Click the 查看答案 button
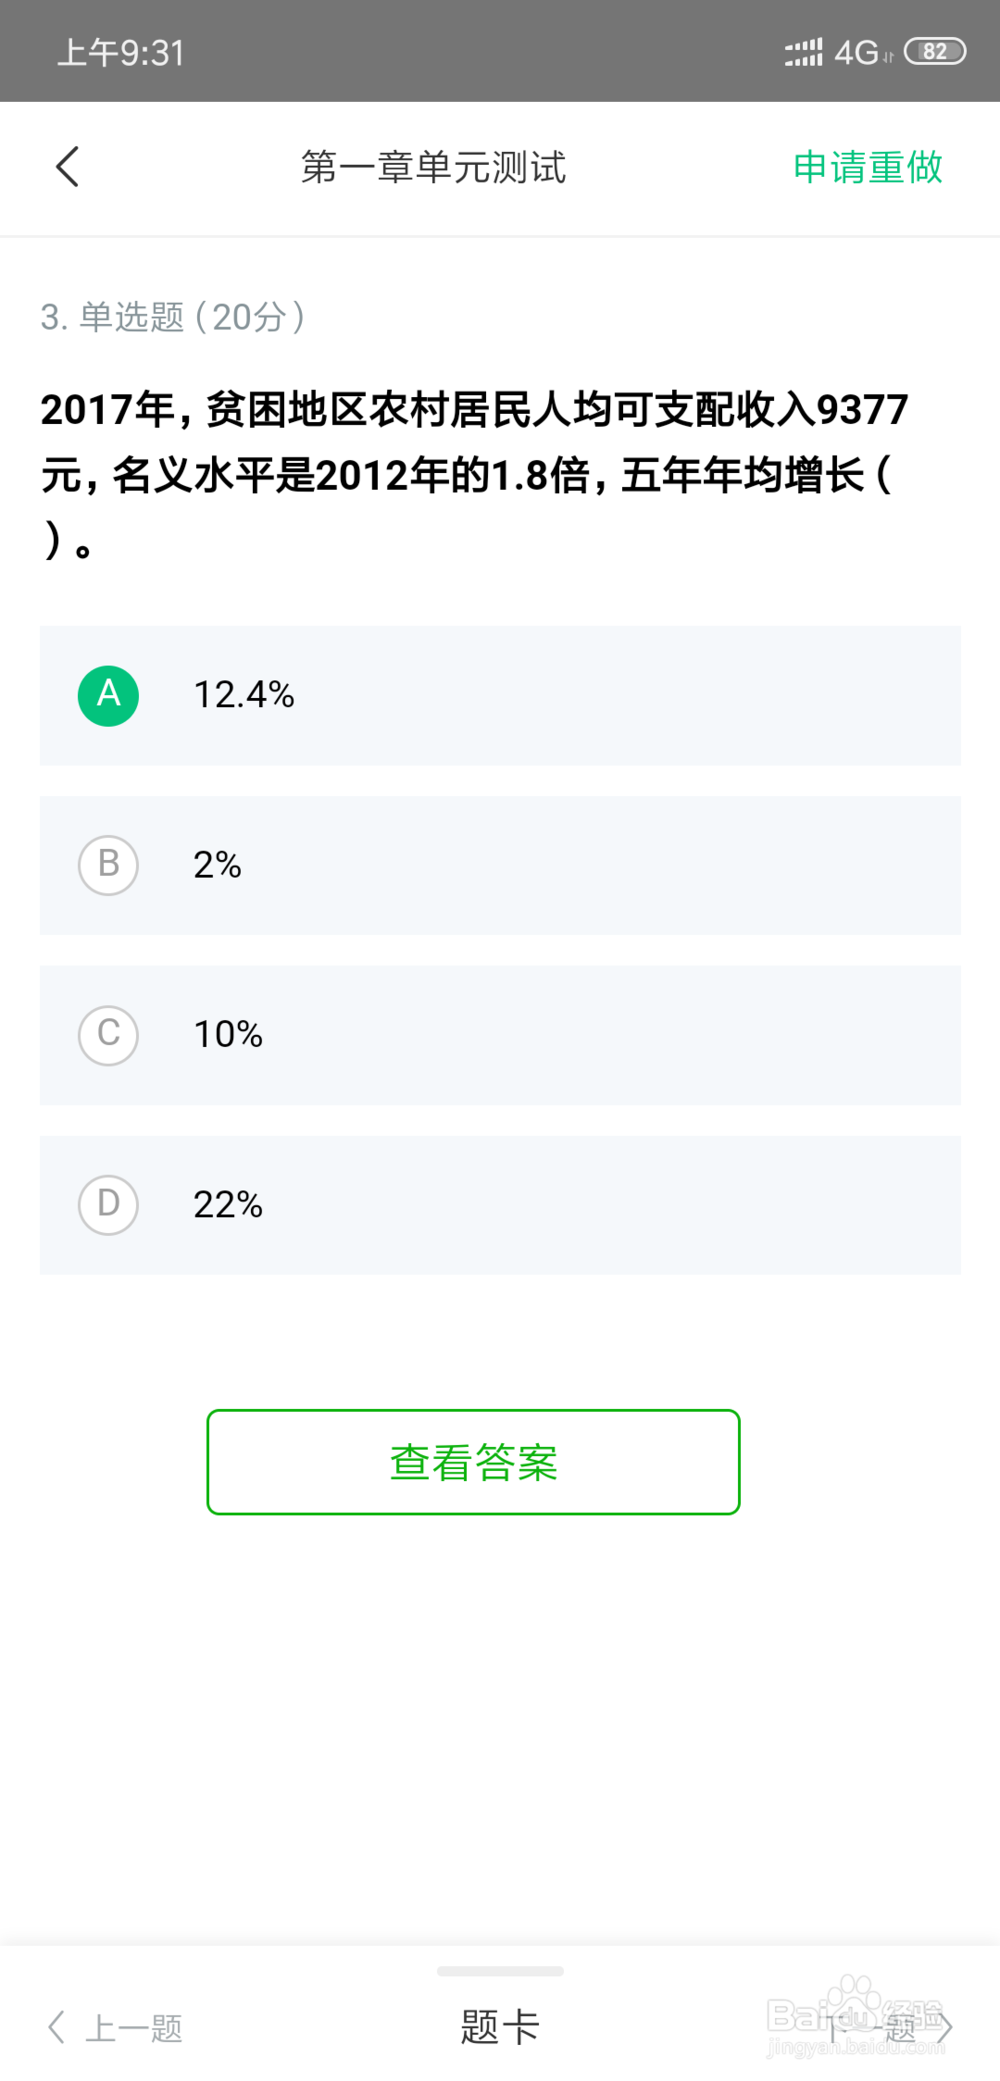The height and width of the screenshot is (2081, 1000). (x=473, y=1462)
